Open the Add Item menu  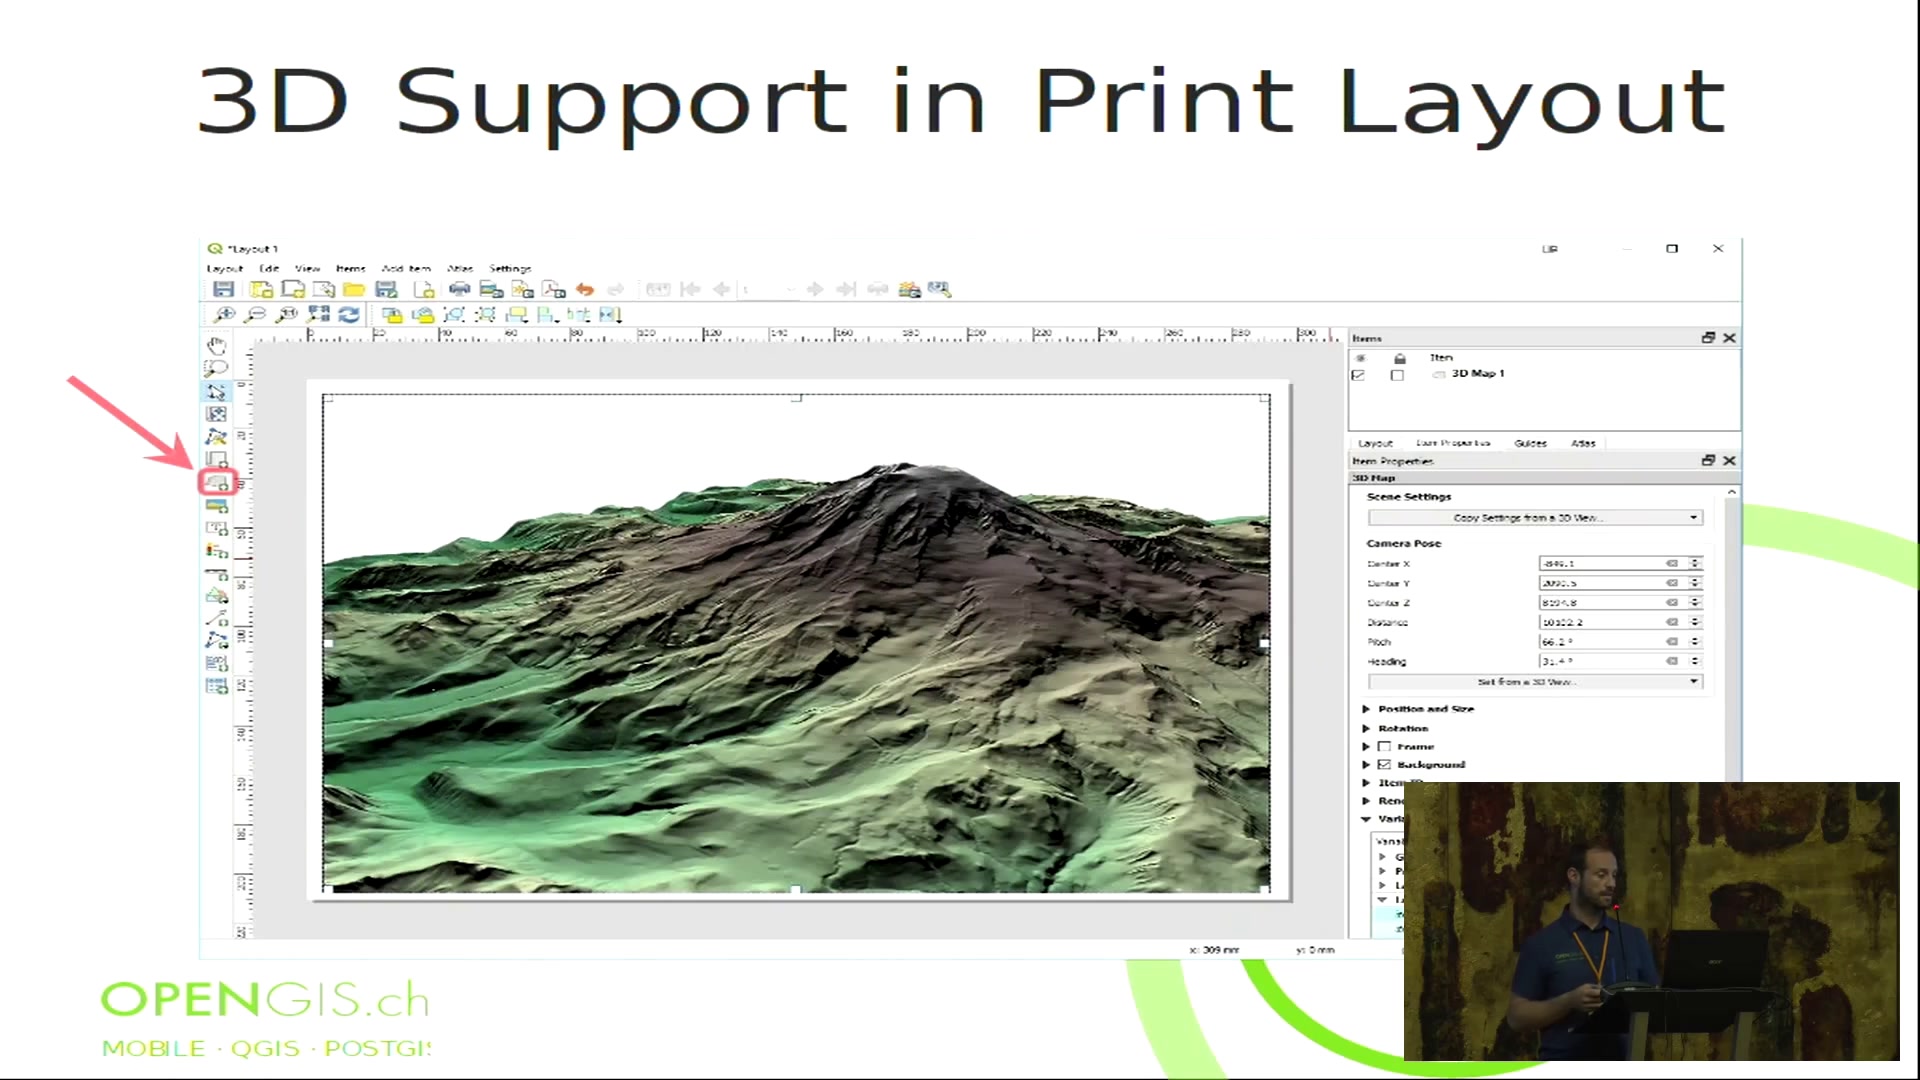pos(406,268)
